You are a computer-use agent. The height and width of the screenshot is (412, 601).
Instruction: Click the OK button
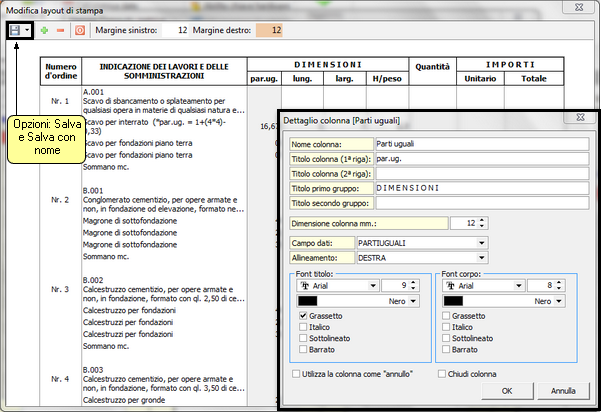coord(507,390)
